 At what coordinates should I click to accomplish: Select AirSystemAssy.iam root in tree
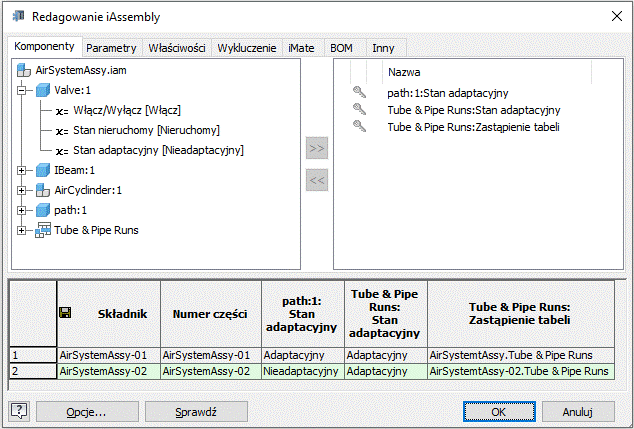[x=81, y=70]
